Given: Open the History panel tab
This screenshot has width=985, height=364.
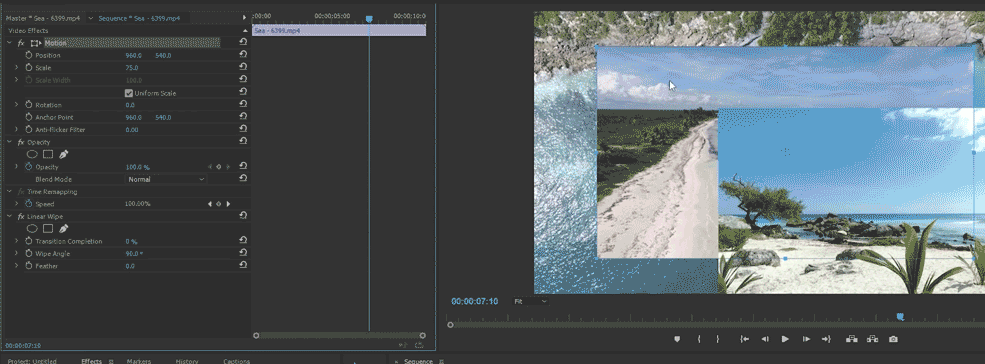Looking at the screenshot, I should coord(187,361).
